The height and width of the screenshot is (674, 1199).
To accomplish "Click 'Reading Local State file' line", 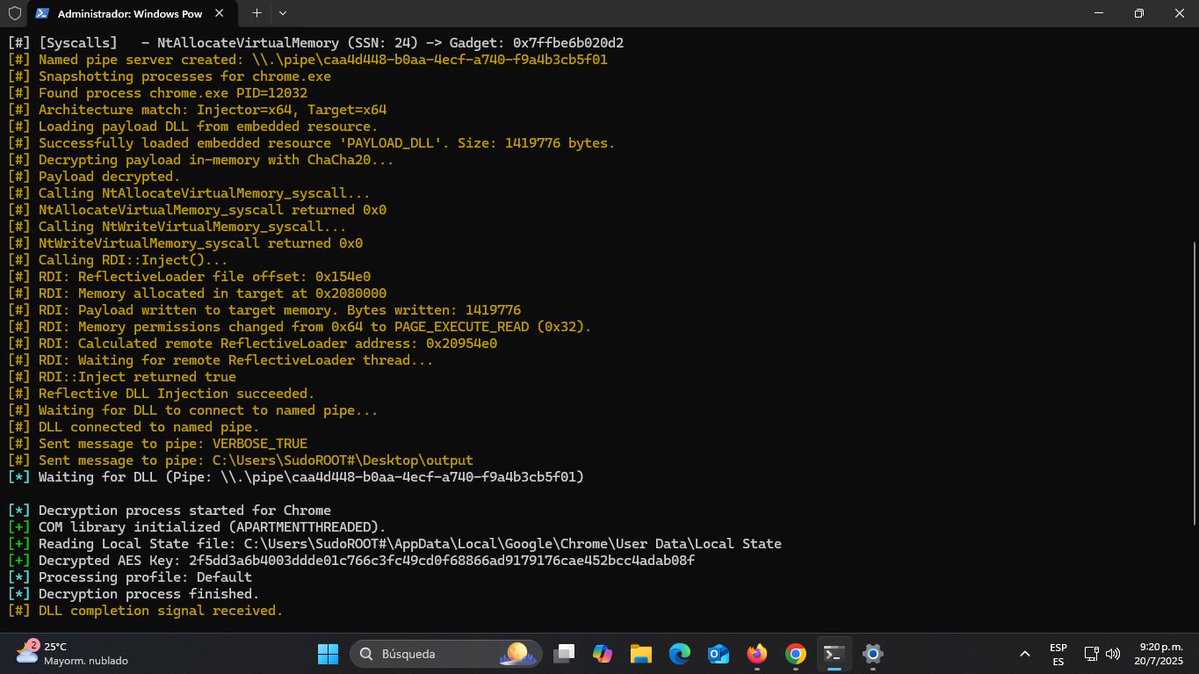I will pos(395,544).
